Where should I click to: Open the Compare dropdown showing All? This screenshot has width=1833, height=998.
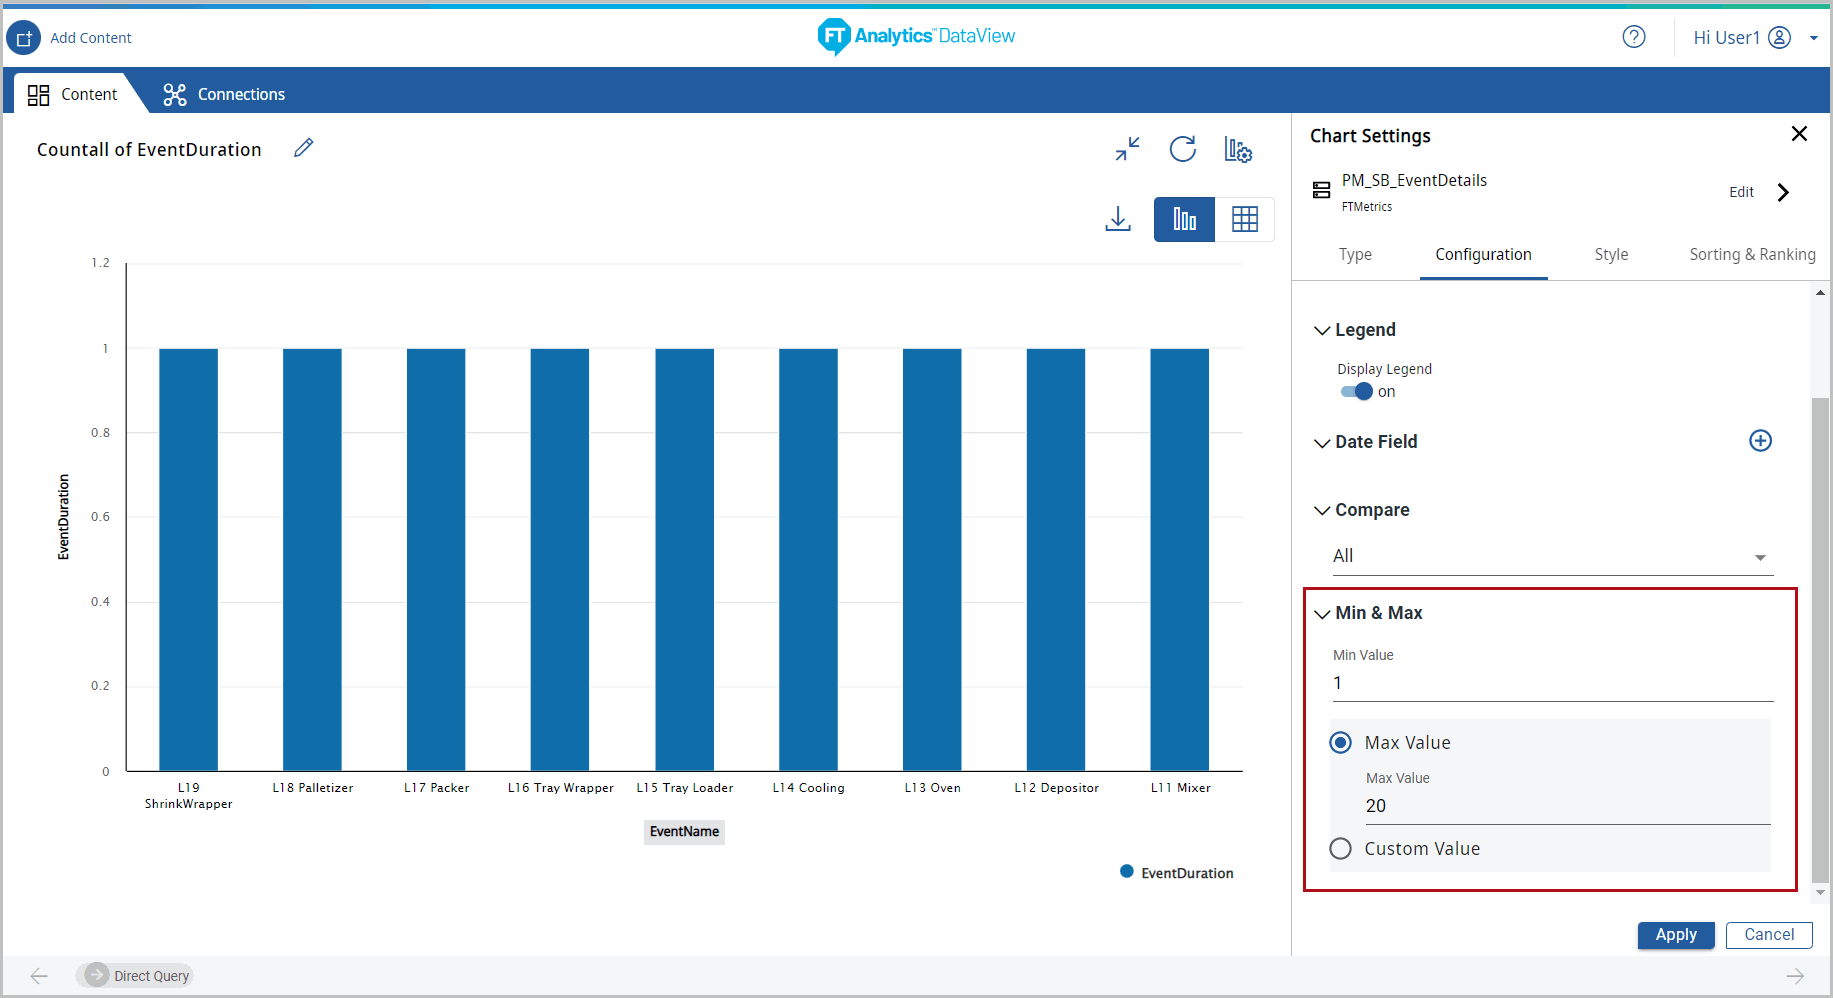pos(1551,557)
